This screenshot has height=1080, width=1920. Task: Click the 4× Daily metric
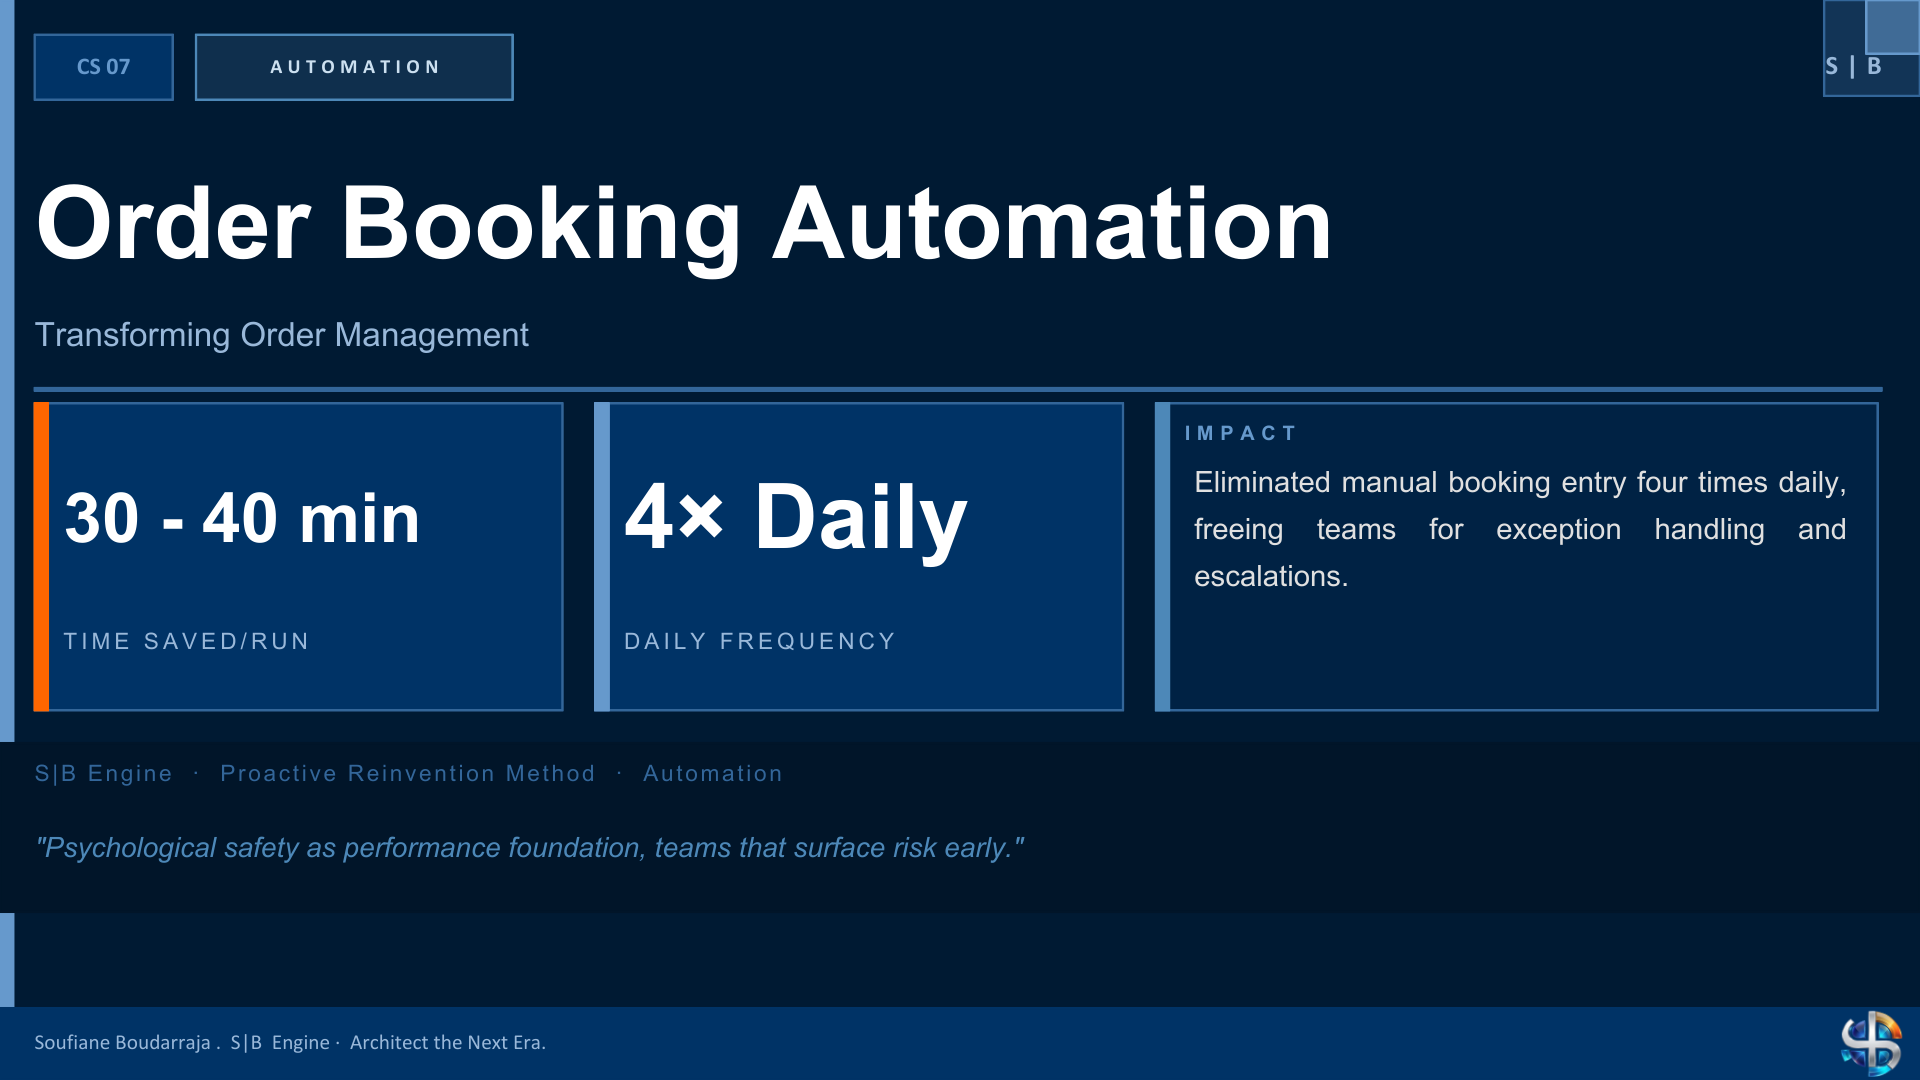796,517
